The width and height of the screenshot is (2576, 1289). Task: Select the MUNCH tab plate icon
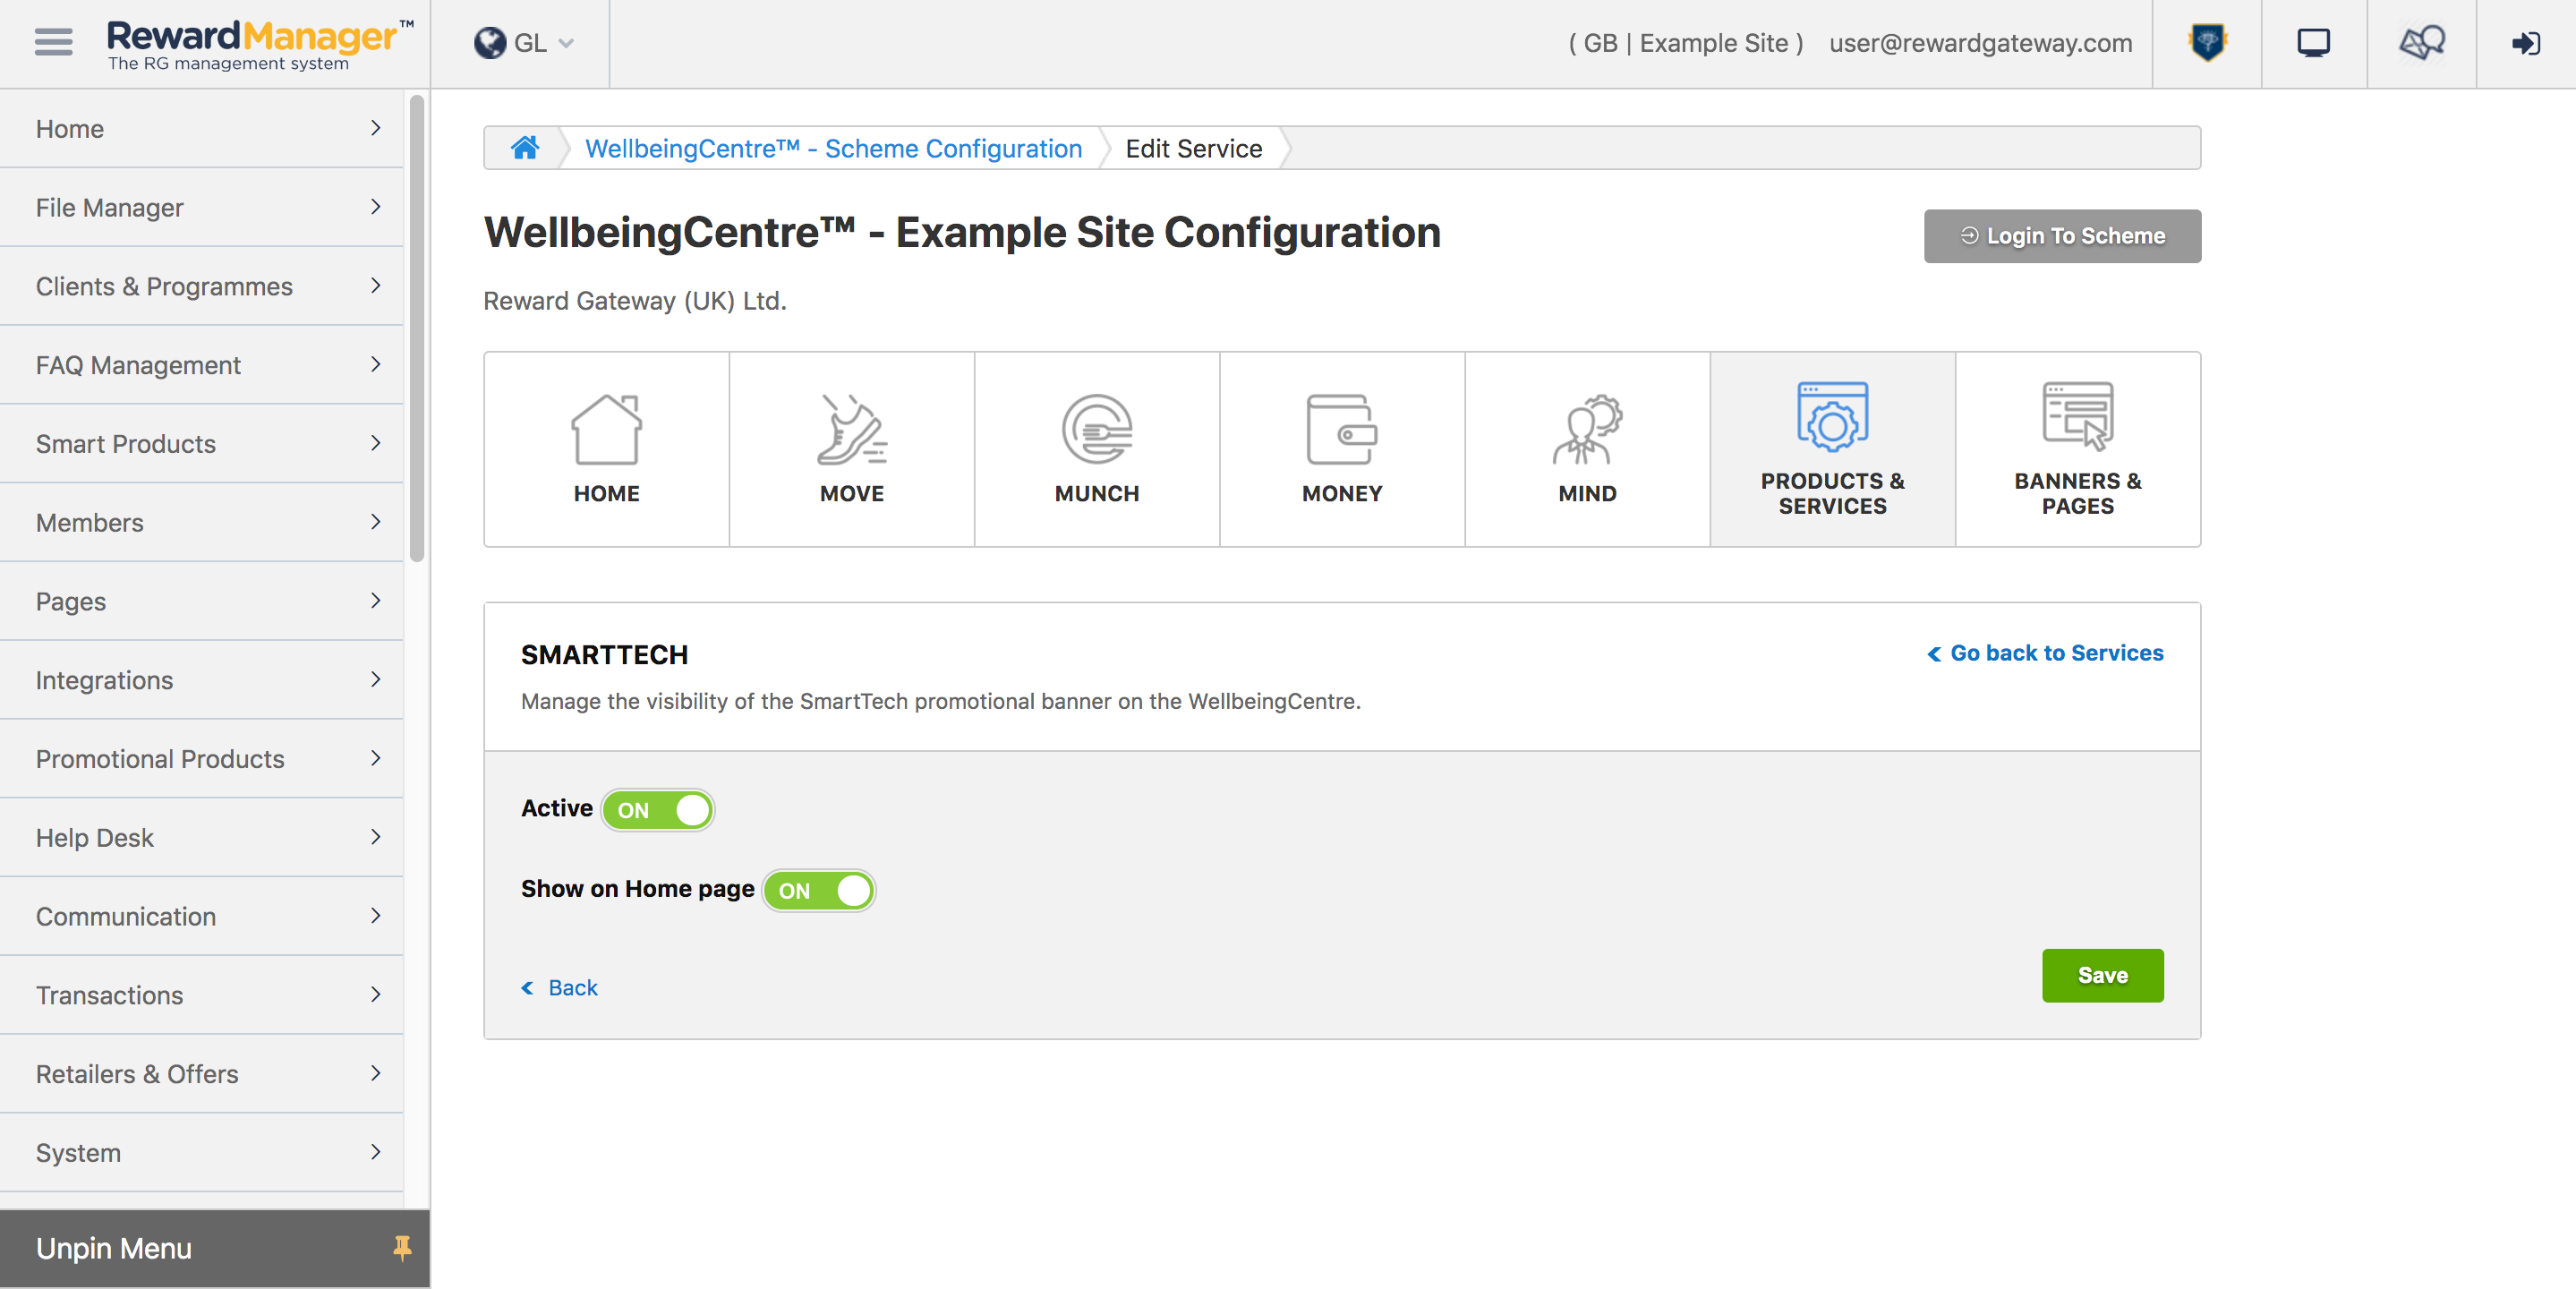click(x=1097, y=429)
